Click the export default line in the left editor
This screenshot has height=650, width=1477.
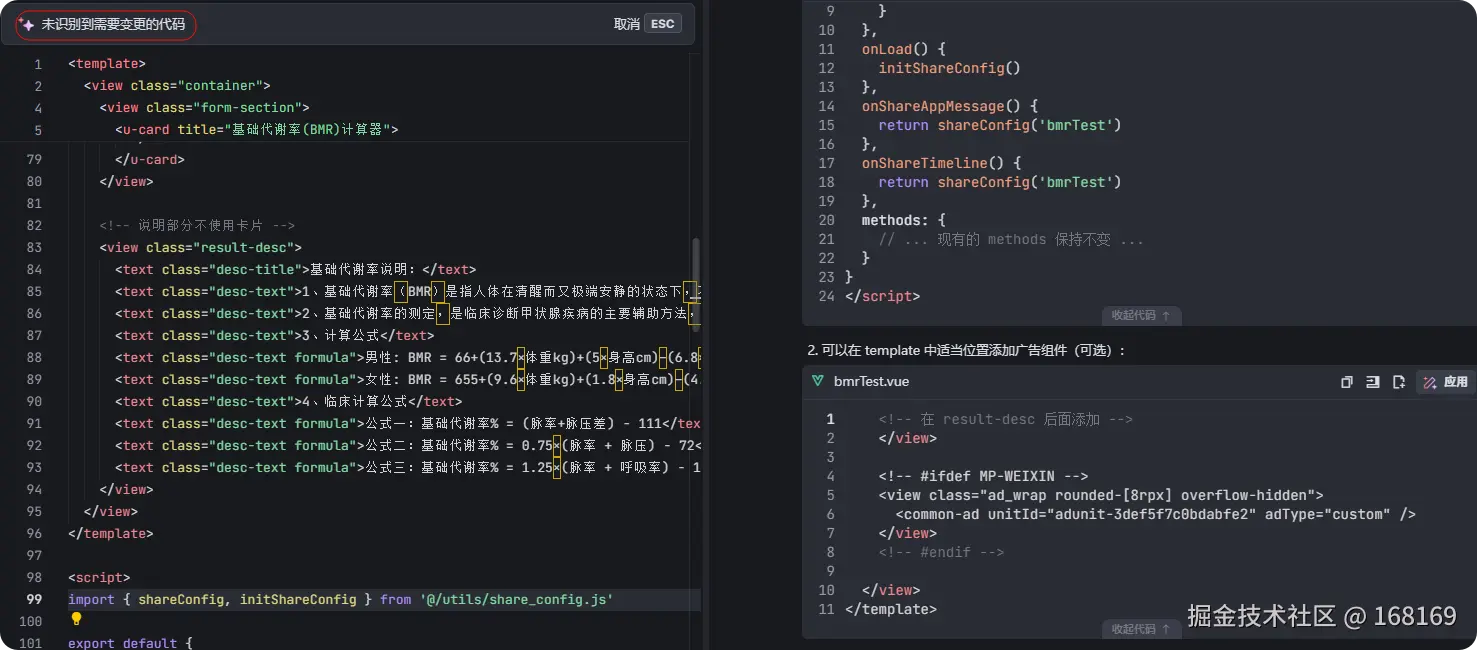pos(130,643)
